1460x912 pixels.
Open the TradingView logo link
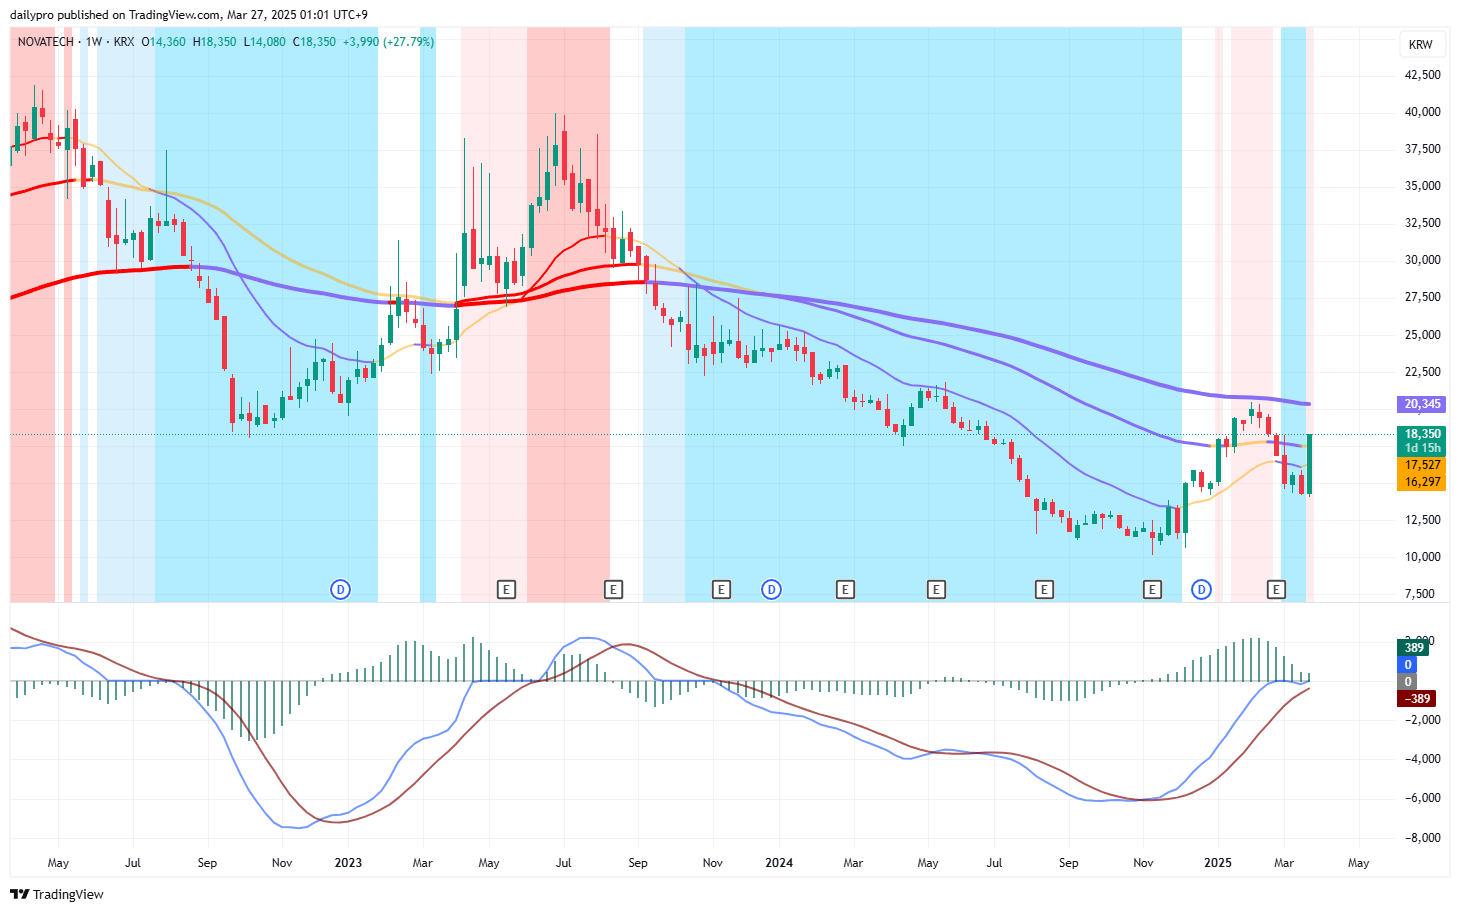point(57,894)
